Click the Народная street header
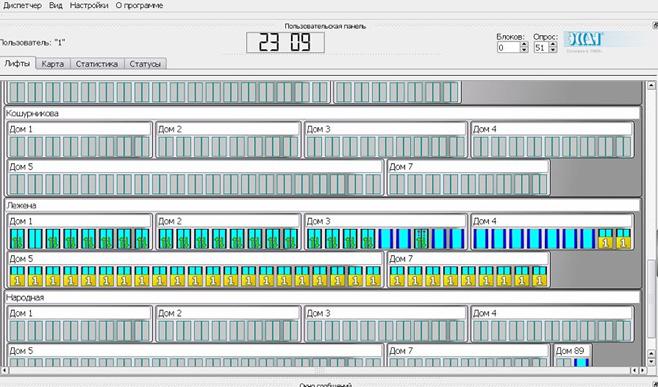The height and width of the screenshot is (387, 658). (x=322, y=297)
